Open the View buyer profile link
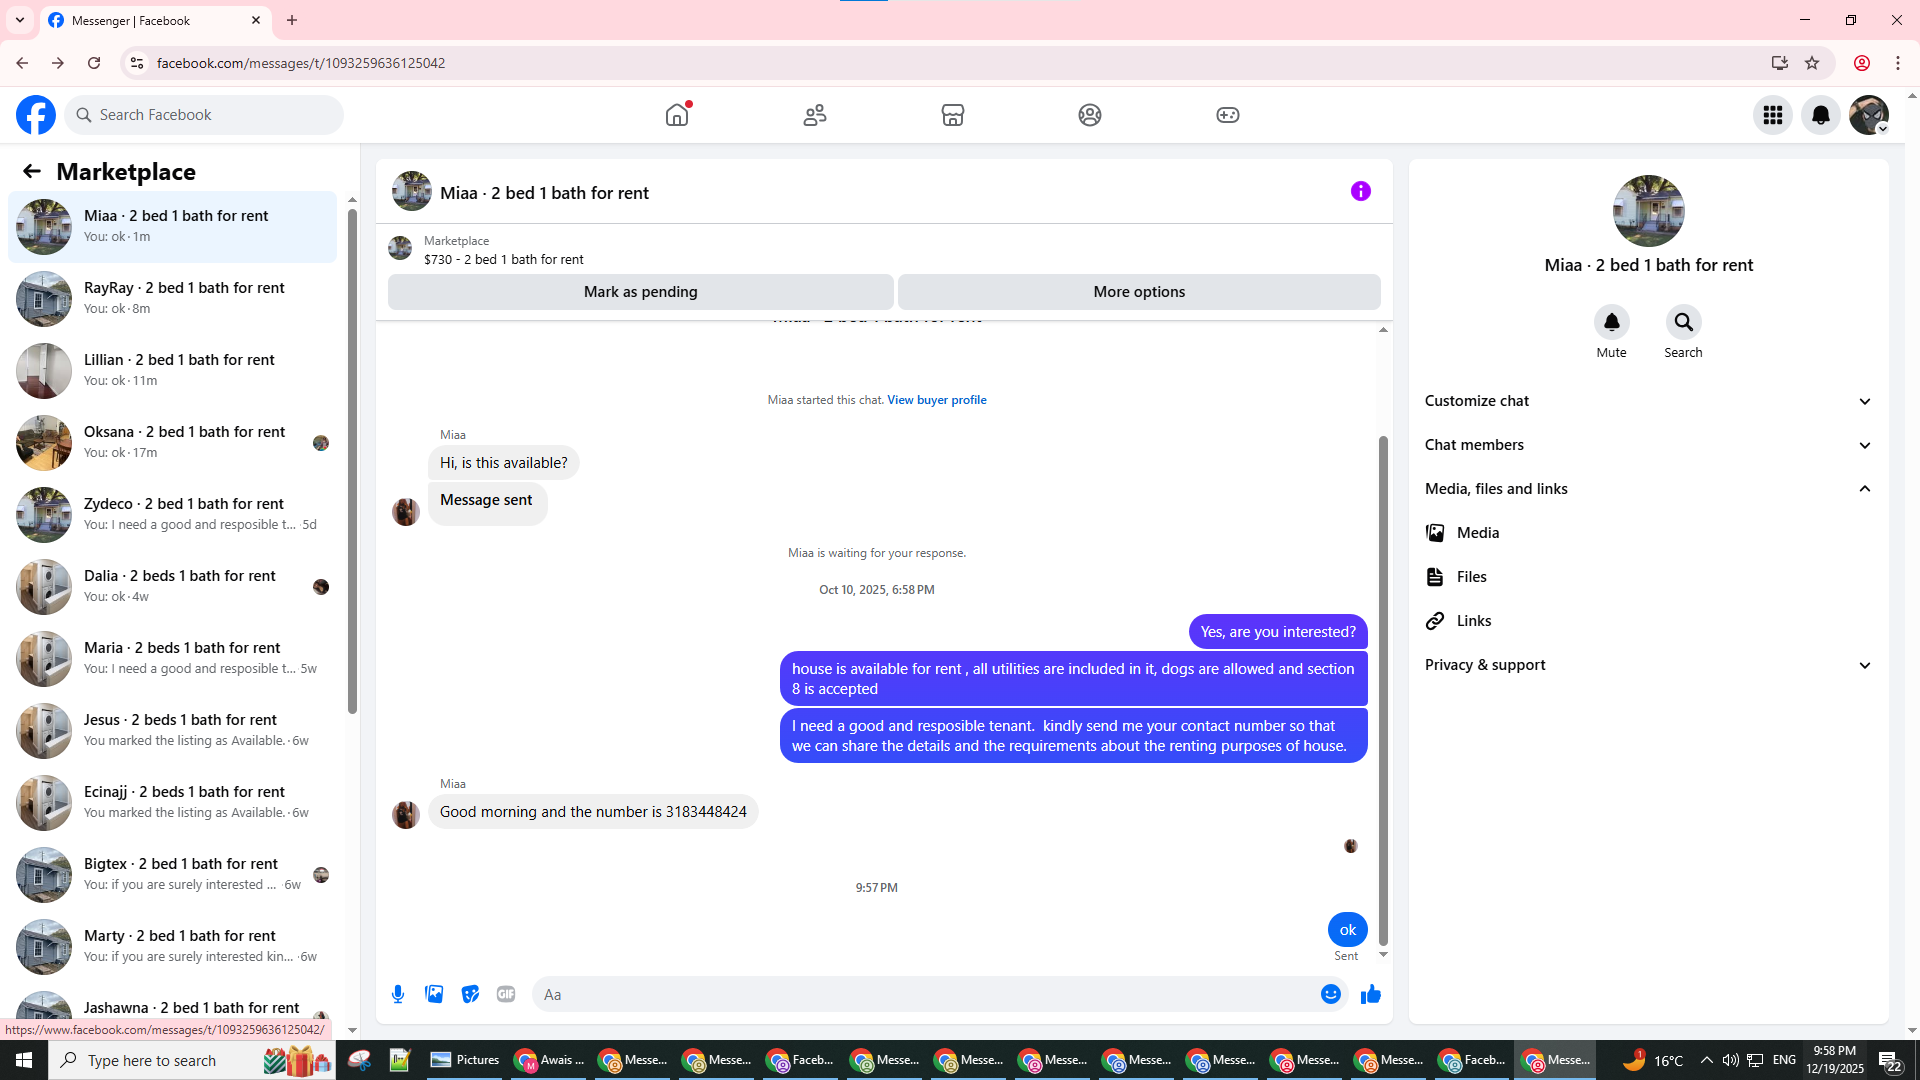Screen dimensions: 1920x1080 [x=936, y=400]
